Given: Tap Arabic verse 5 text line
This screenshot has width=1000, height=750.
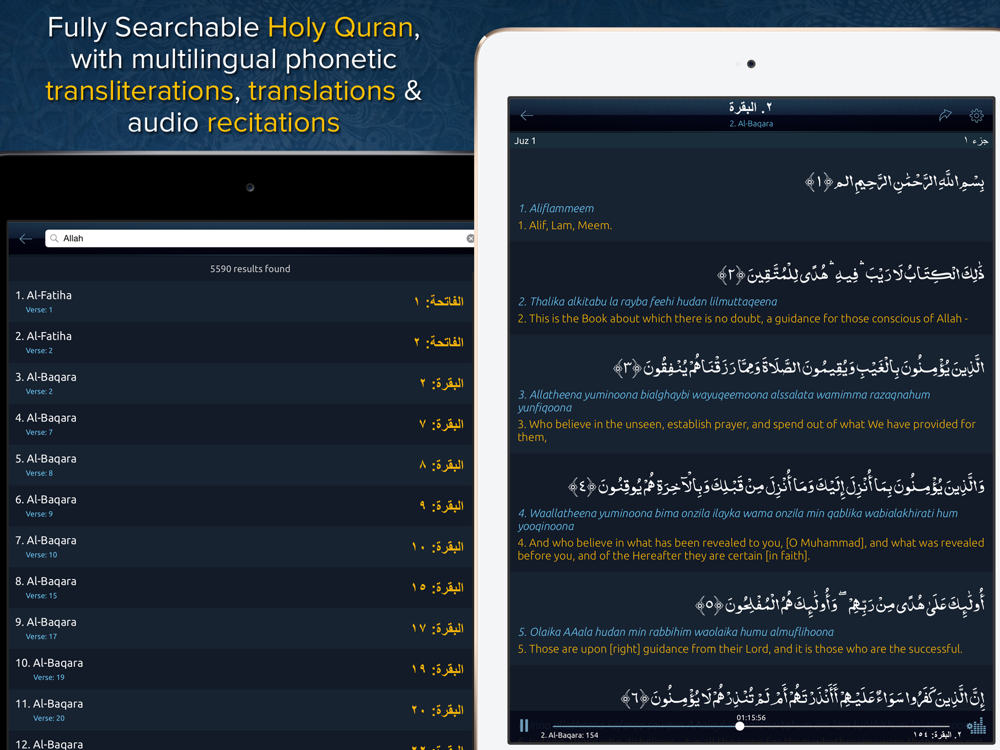Looking at the screenshot, I should click(x=840, y=603).
